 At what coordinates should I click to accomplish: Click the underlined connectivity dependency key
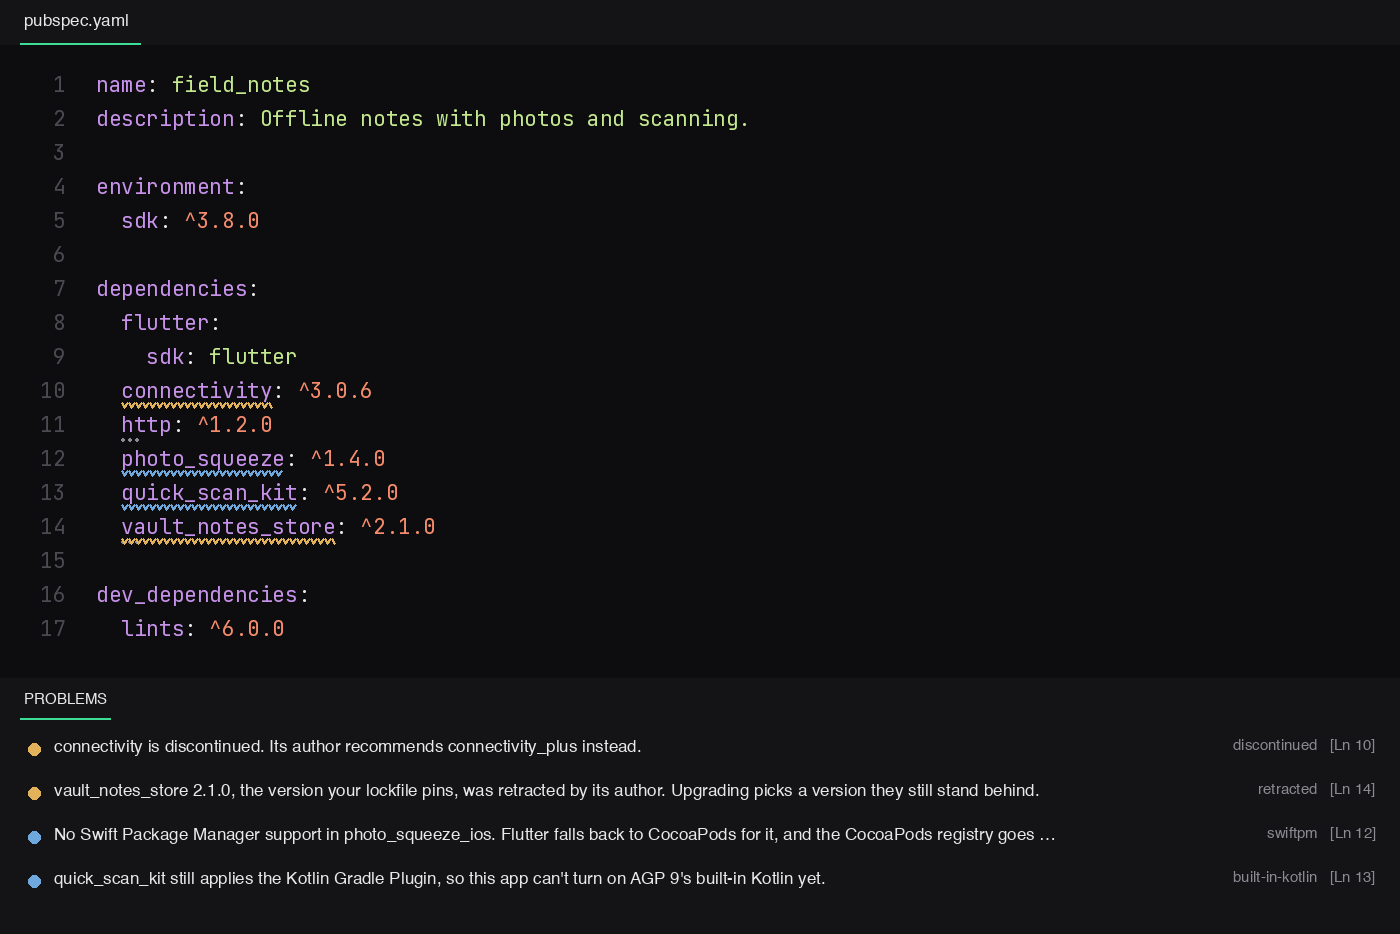pos(197,391)
